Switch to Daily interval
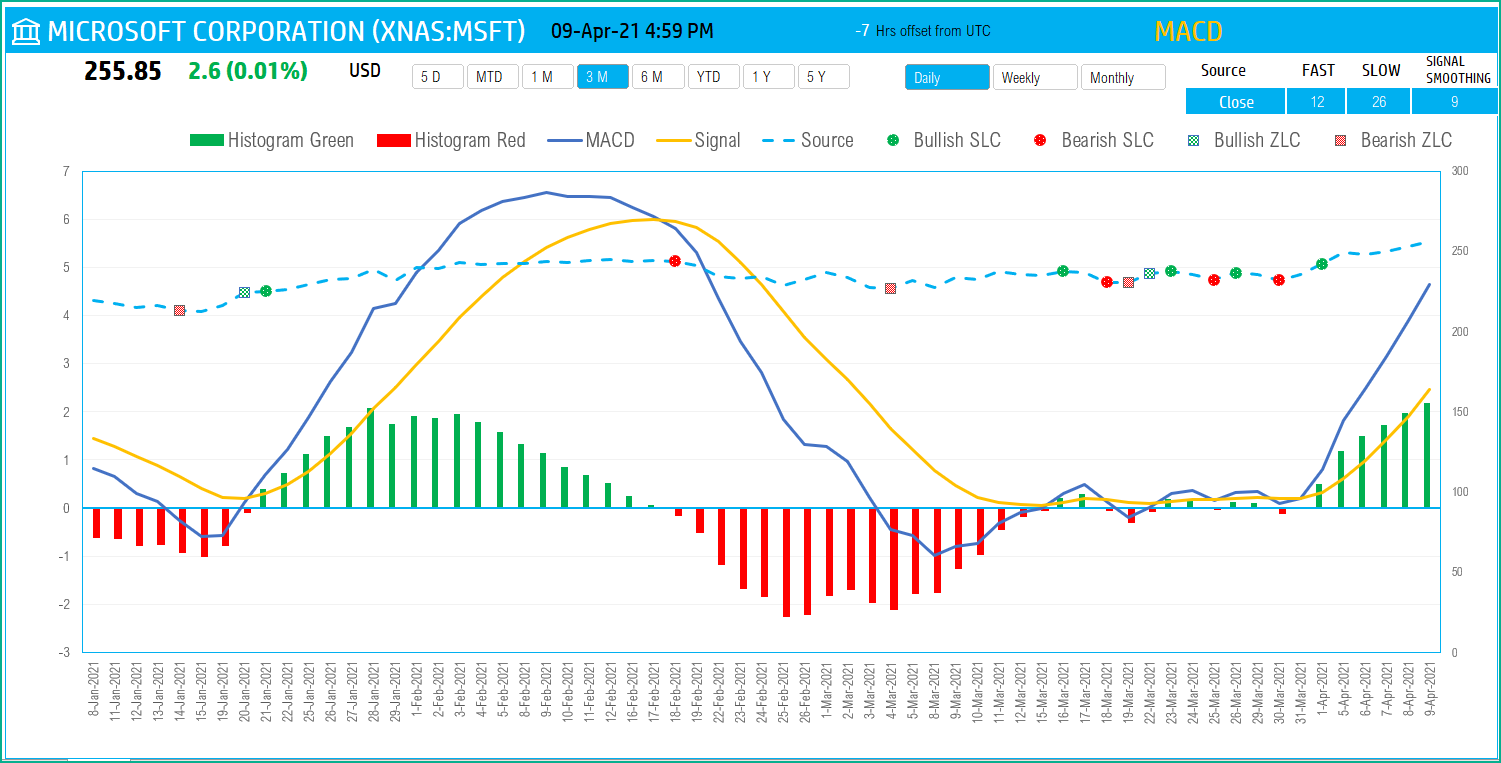This screenshot has width=1501, height=763. click(x=947, y=77)
